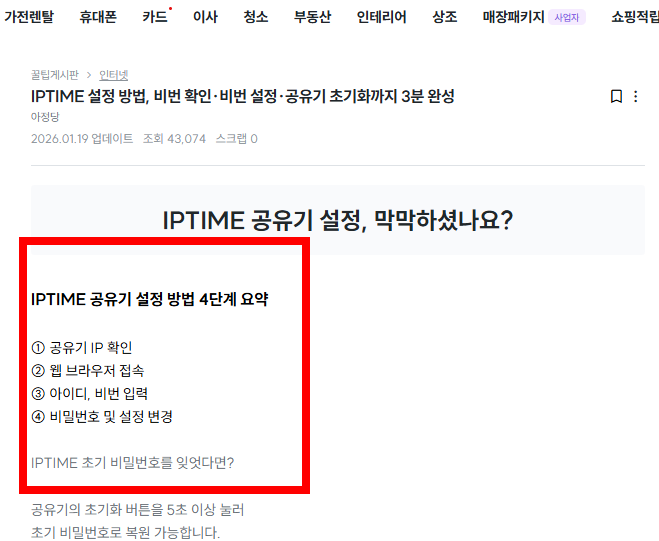Open the 부동산 menu
Screen dimensions: 659x541
(x=312, y=16)
